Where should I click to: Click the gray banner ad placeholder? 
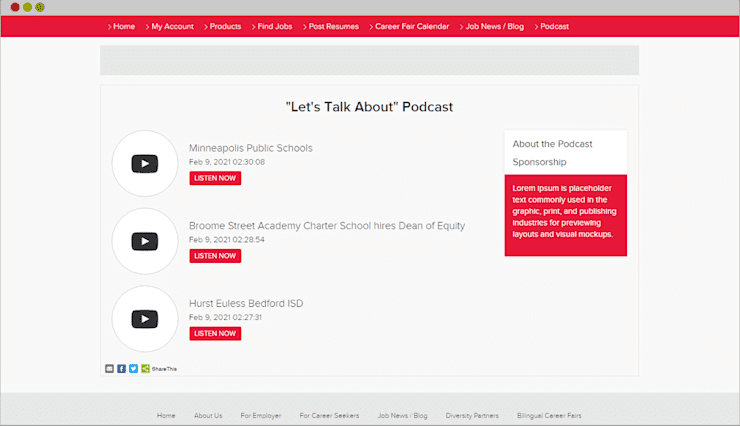[x=370, y=60]
